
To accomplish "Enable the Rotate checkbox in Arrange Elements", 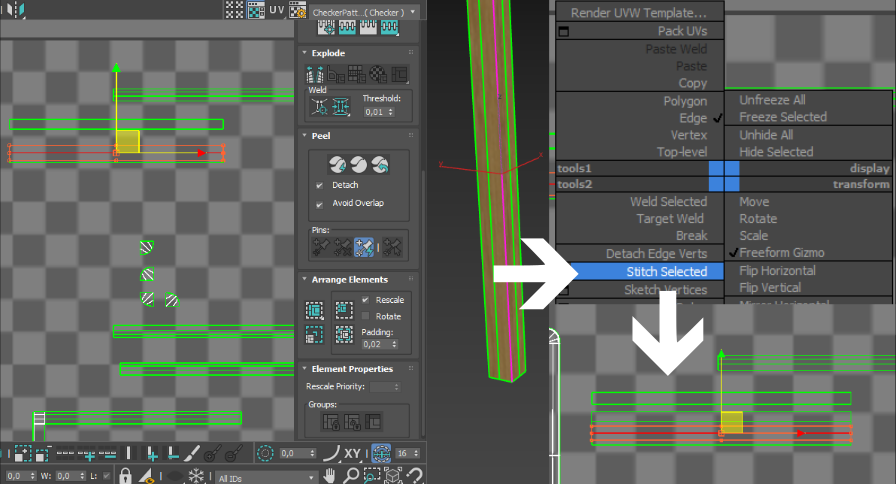I will point(366,316).
